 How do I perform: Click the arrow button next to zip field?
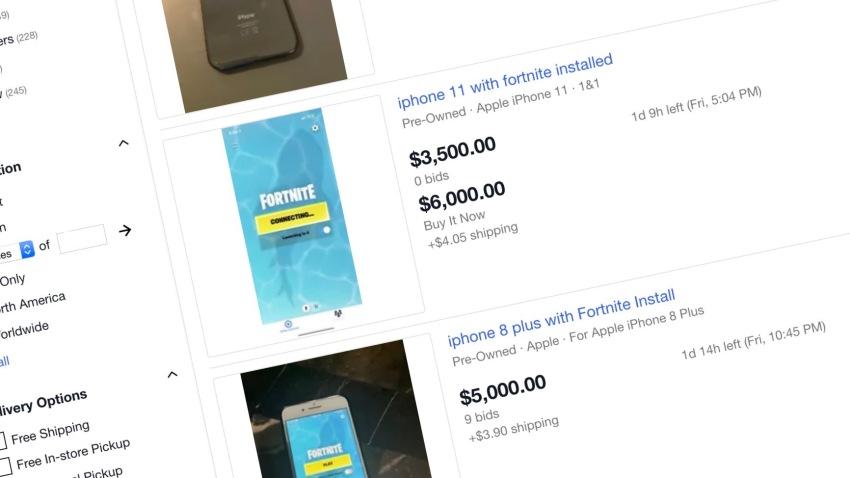point(125,230)
